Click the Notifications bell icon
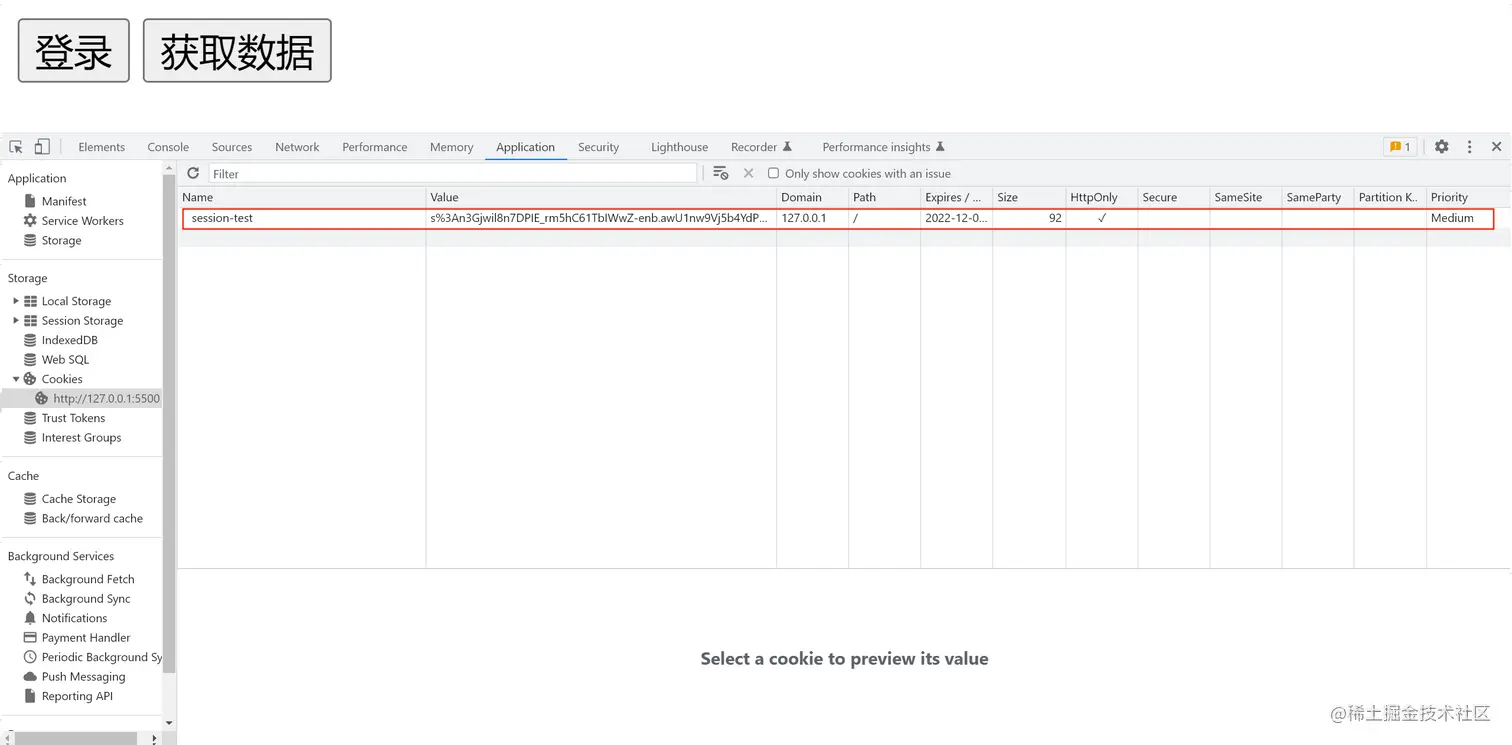The width and height of the screenshot is (1512, 745). (x=30, y=618)
